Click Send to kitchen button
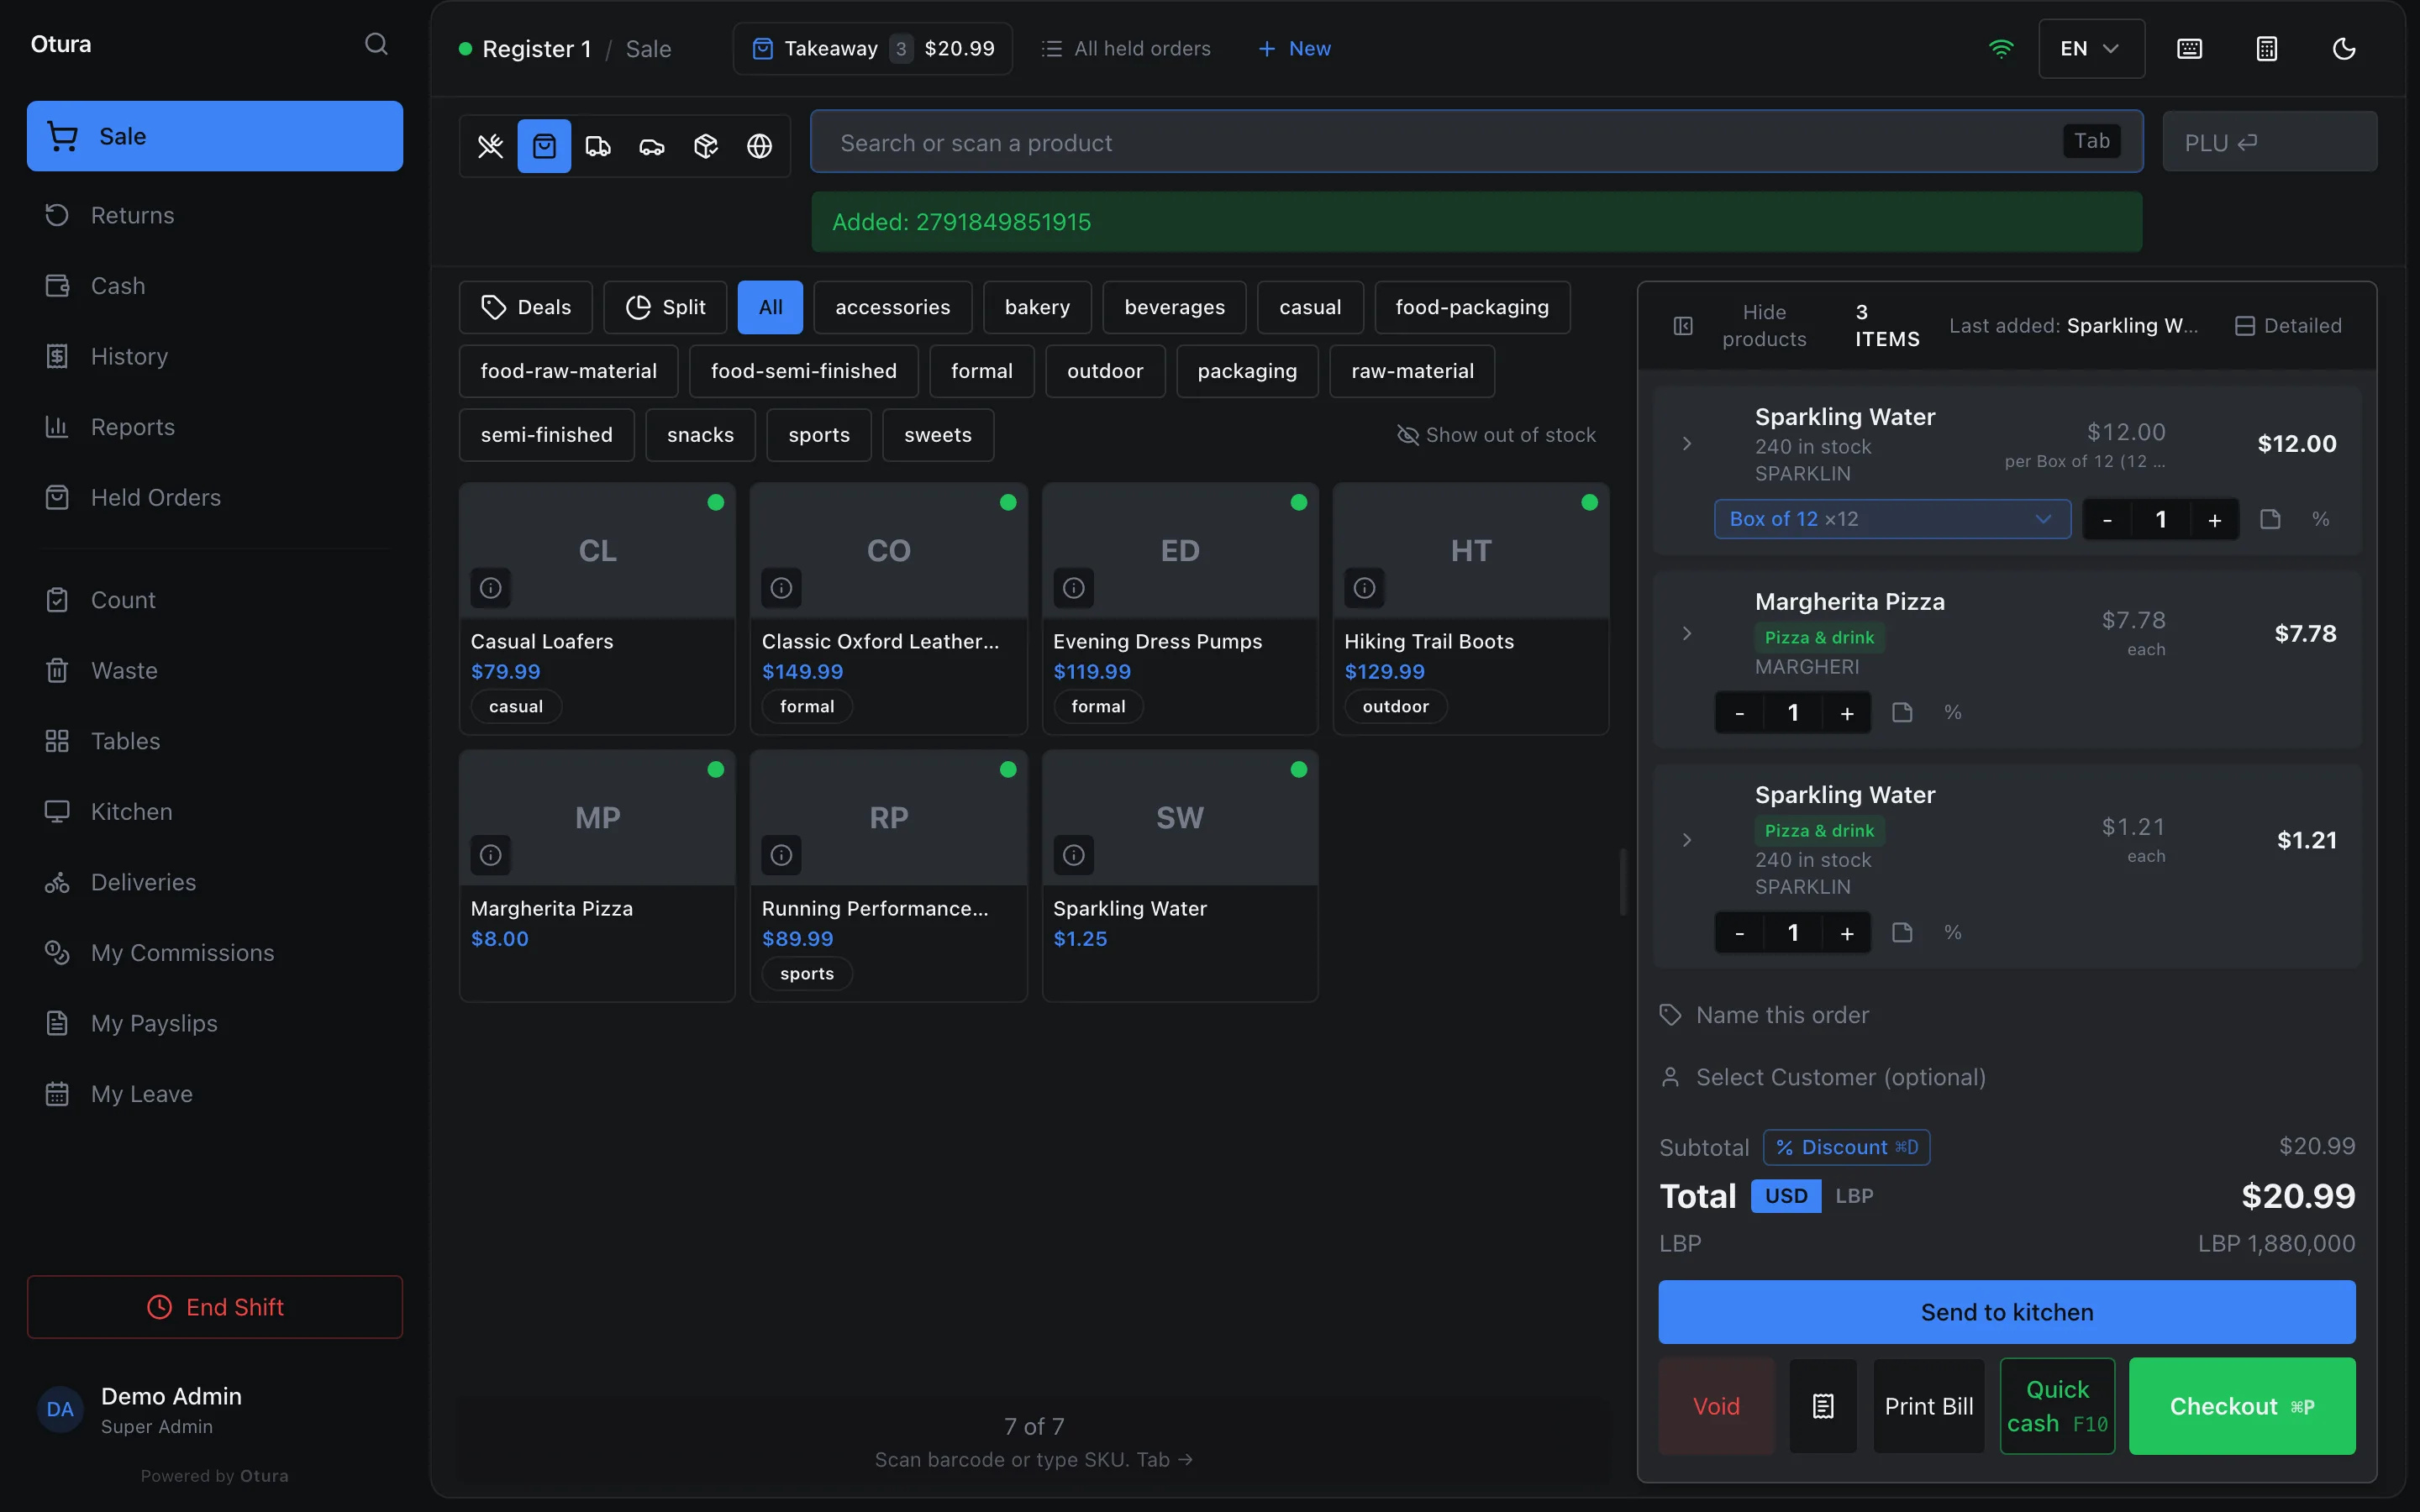The width and height of the screenshot is (2420, 1512). (2006, 1312)
